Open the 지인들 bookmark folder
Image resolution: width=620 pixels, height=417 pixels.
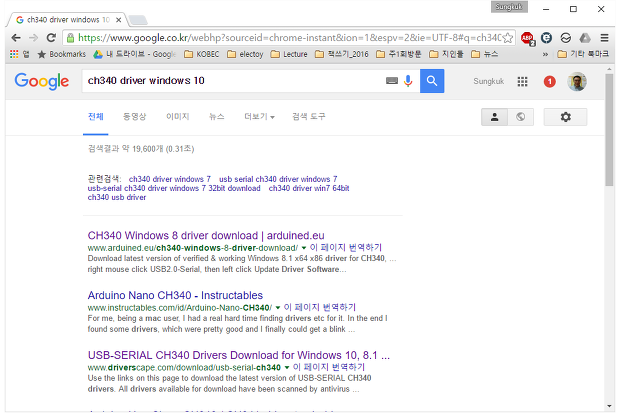pyautogui.click(x=446, y=54)
